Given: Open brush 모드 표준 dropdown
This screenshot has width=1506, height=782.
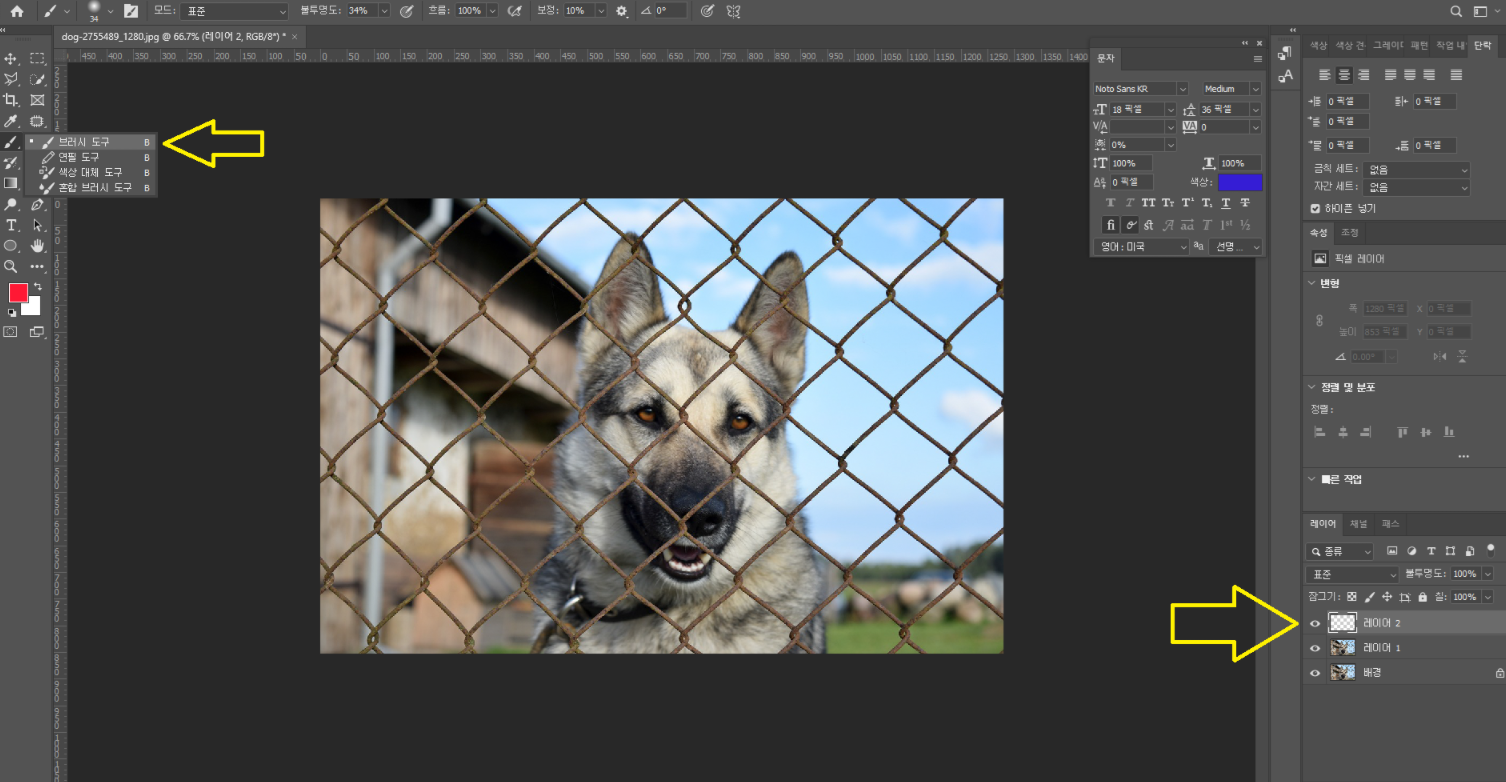Looking at the screenshot, I should 234,11.
